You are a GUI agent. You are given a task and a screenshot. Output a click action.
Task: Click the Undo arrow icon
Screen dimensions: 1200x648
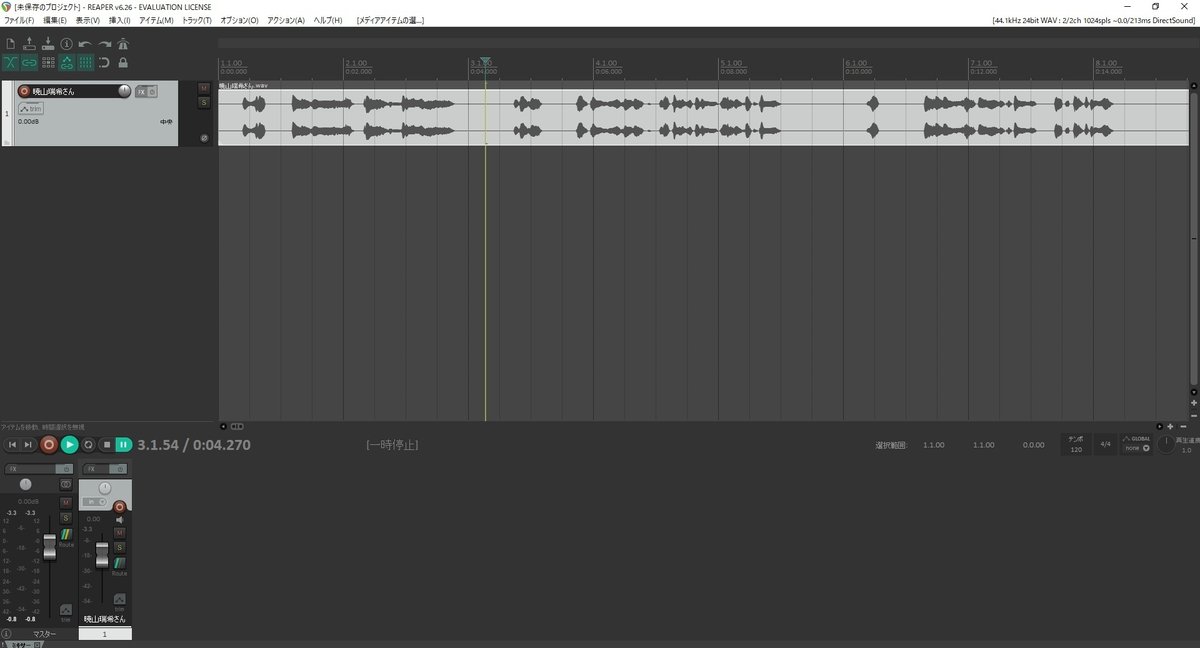85,44
